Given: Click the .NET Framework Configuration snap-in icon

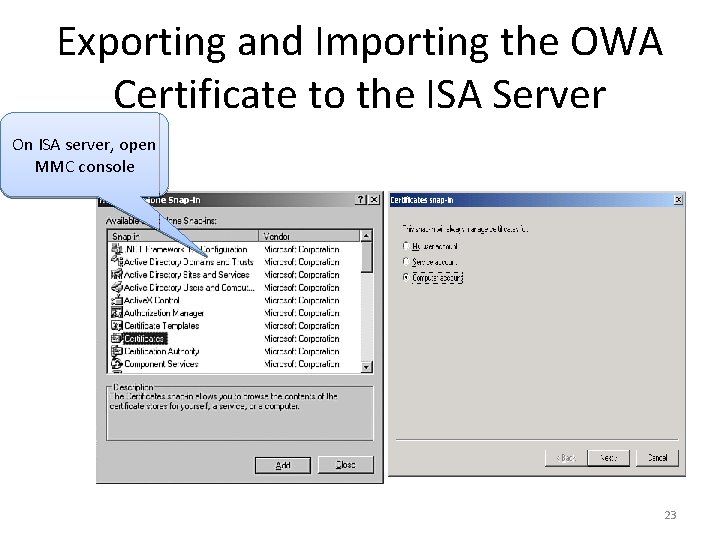Looking at the screenshot, I should coord(117,249).
